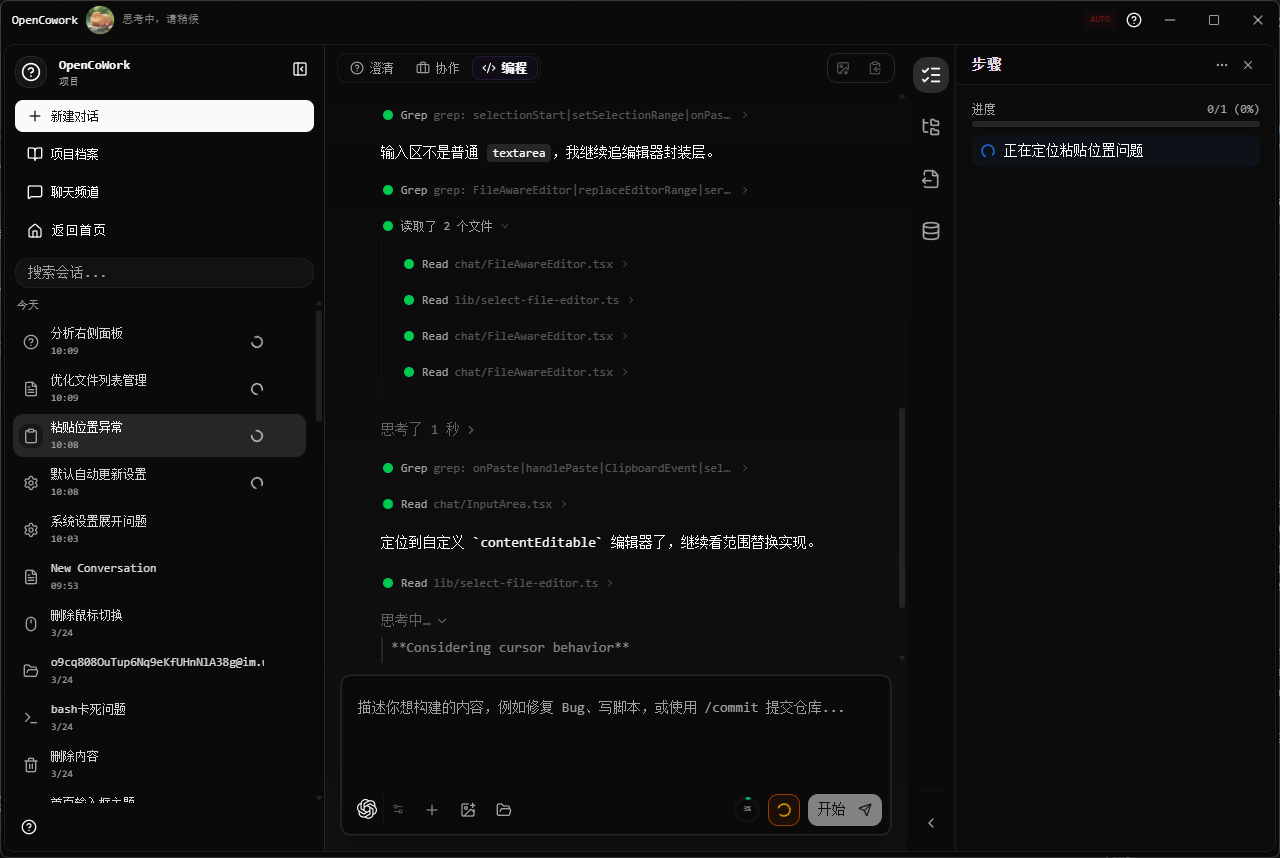Expand the '思考了 1 秒' thinking section
Screen dimensions: 1280x858
[468, 428]
